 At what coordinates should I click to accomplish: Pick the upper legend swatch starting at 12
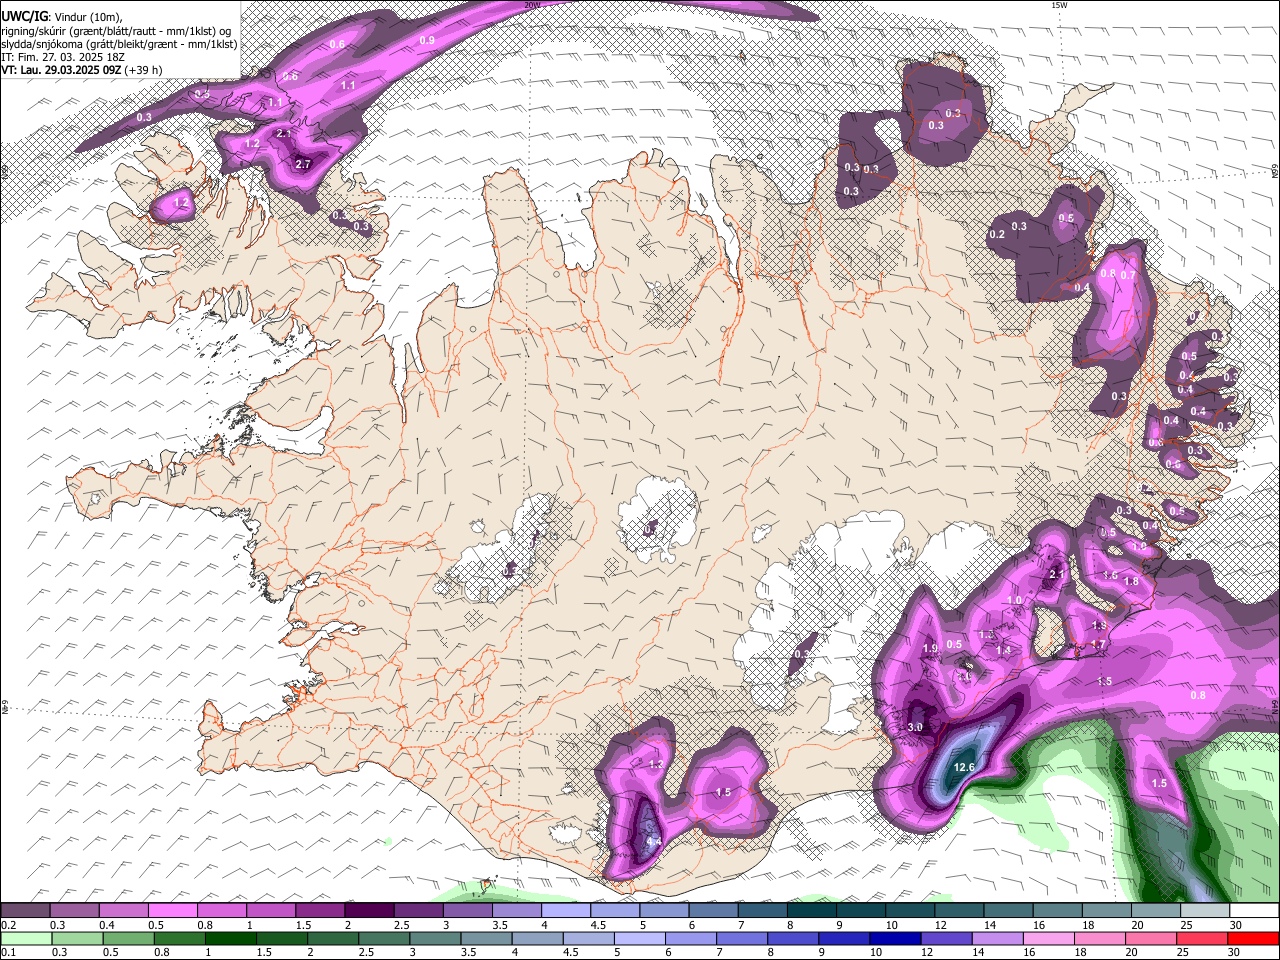(x=959, y=910)
